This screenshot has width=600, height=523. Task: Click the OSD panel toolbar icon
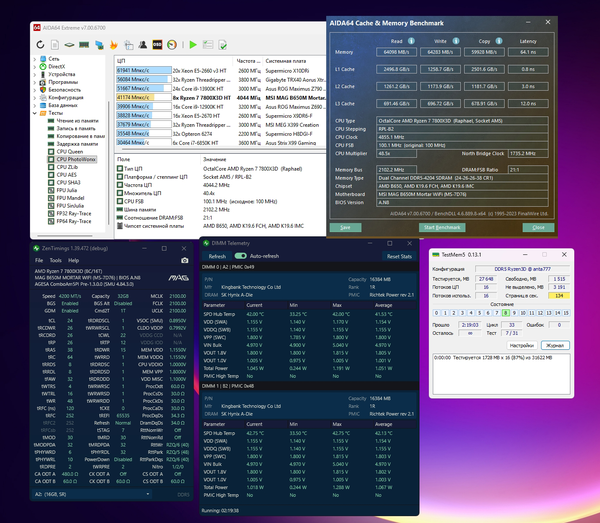pos(157,45)
